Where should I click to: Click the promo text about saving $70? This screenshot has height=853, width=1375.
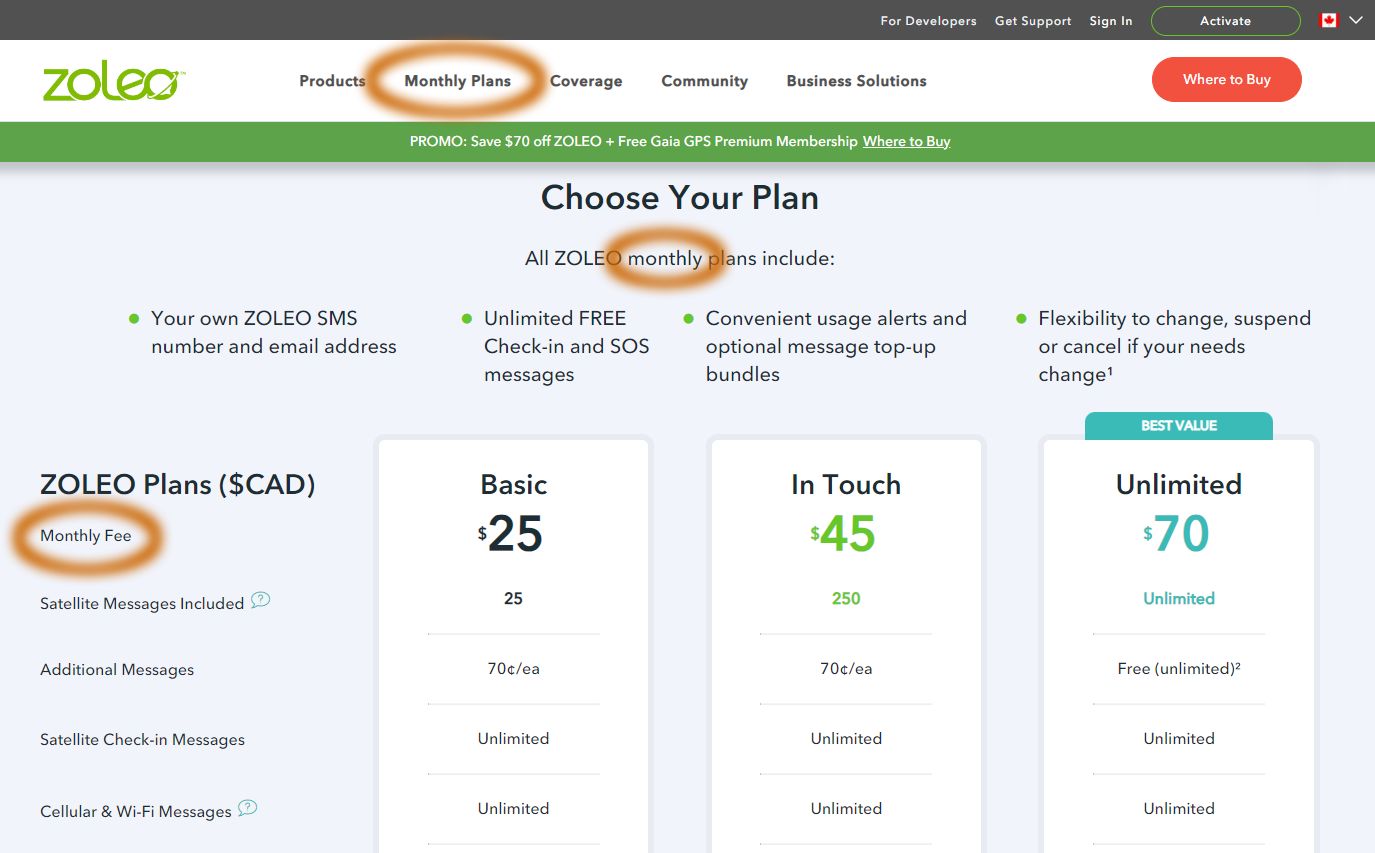(x=633, y=142)
